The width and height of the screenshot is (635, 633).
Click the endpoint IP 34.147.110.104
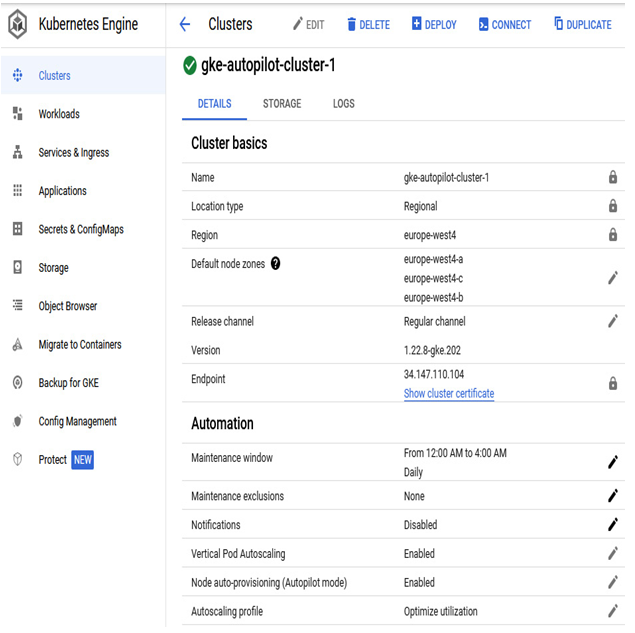pyautogui.click(x=434, y=374)
